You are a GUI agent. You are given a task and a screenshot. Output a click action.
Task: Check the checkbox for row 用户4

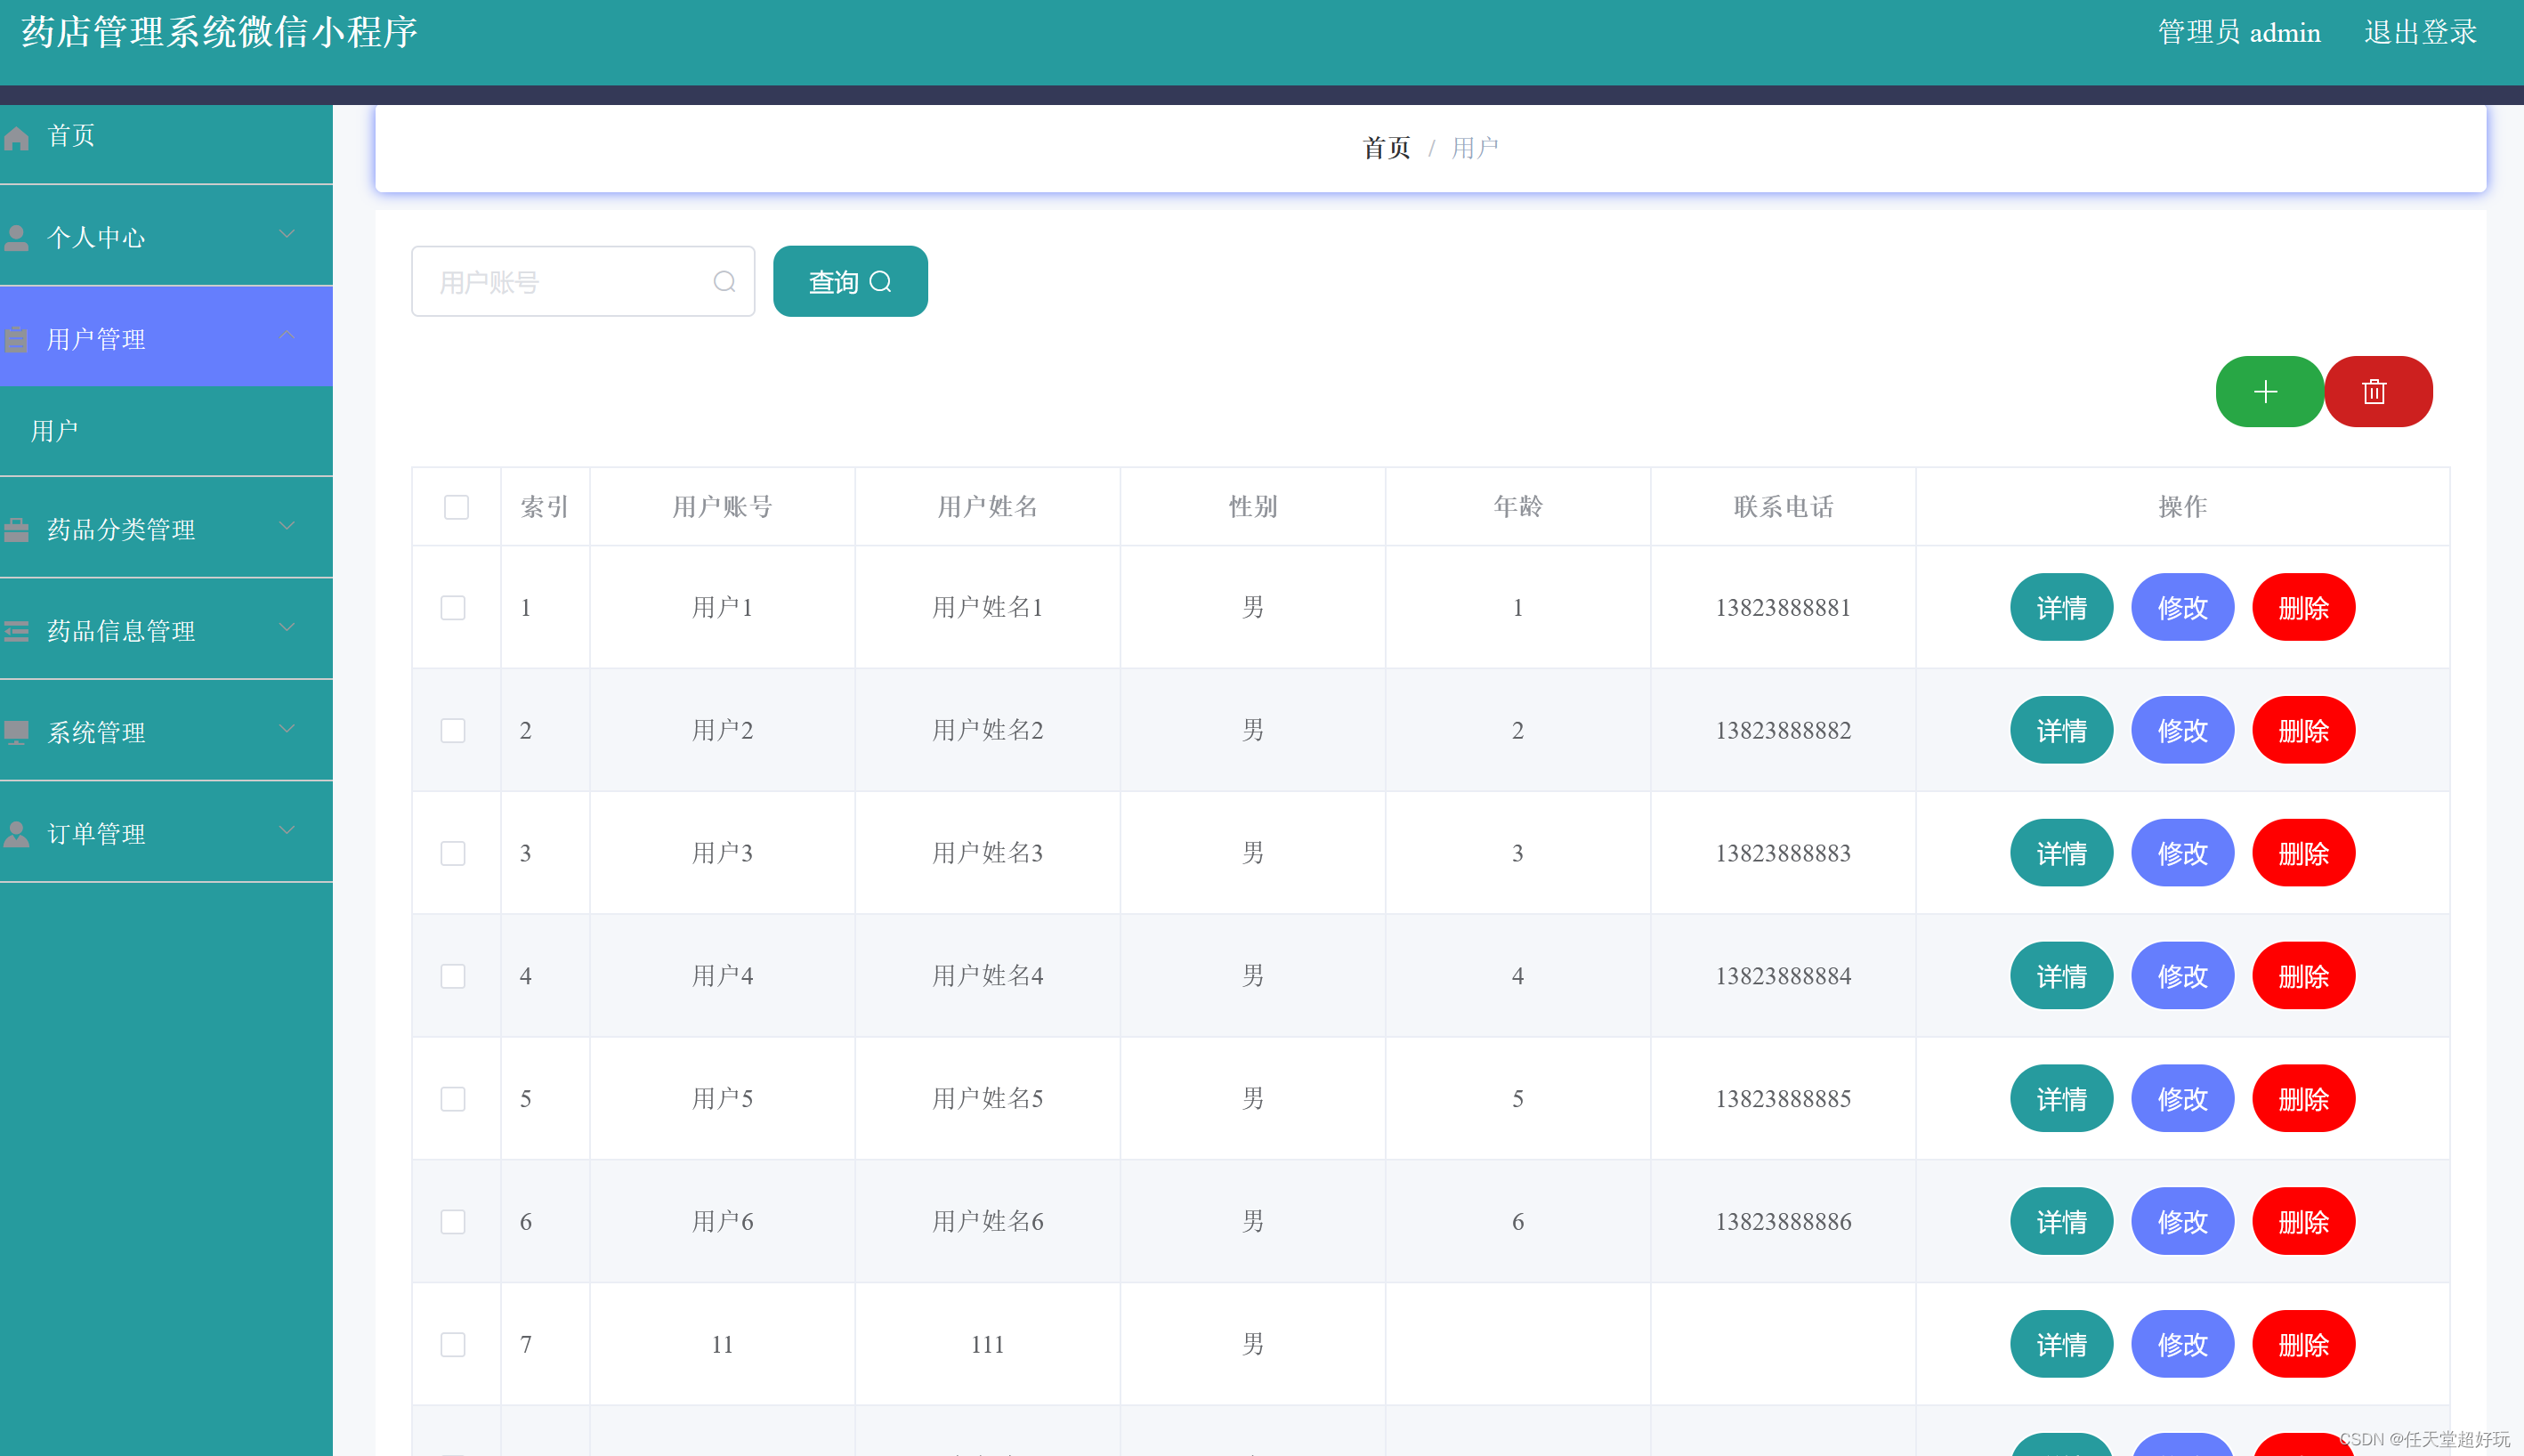pyautogui.click(x=453, y=976)
